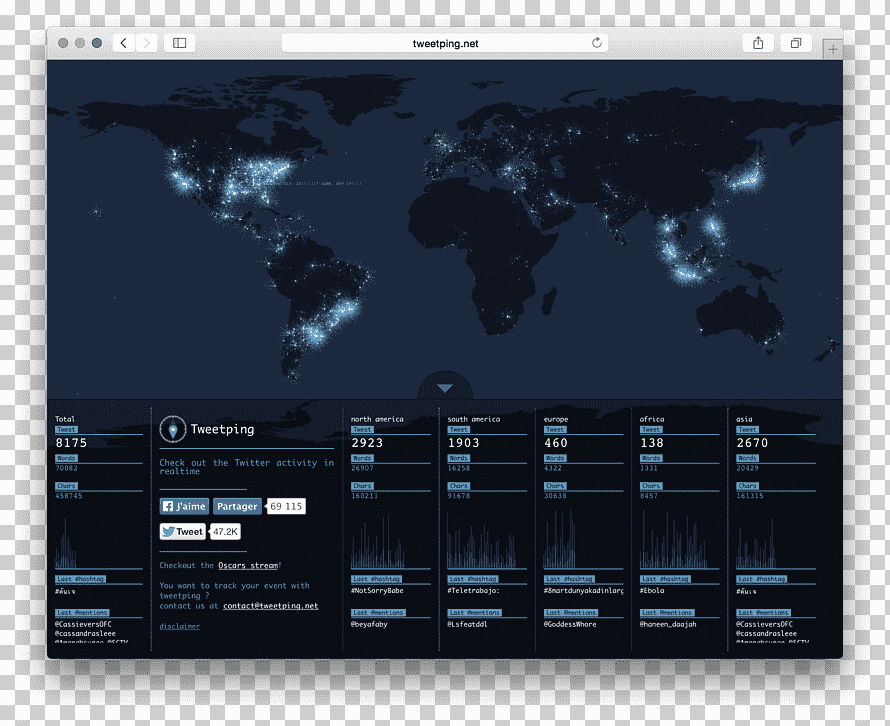Show all tabs overview icon
Screen dimensions: 890x726
point(796,43)
